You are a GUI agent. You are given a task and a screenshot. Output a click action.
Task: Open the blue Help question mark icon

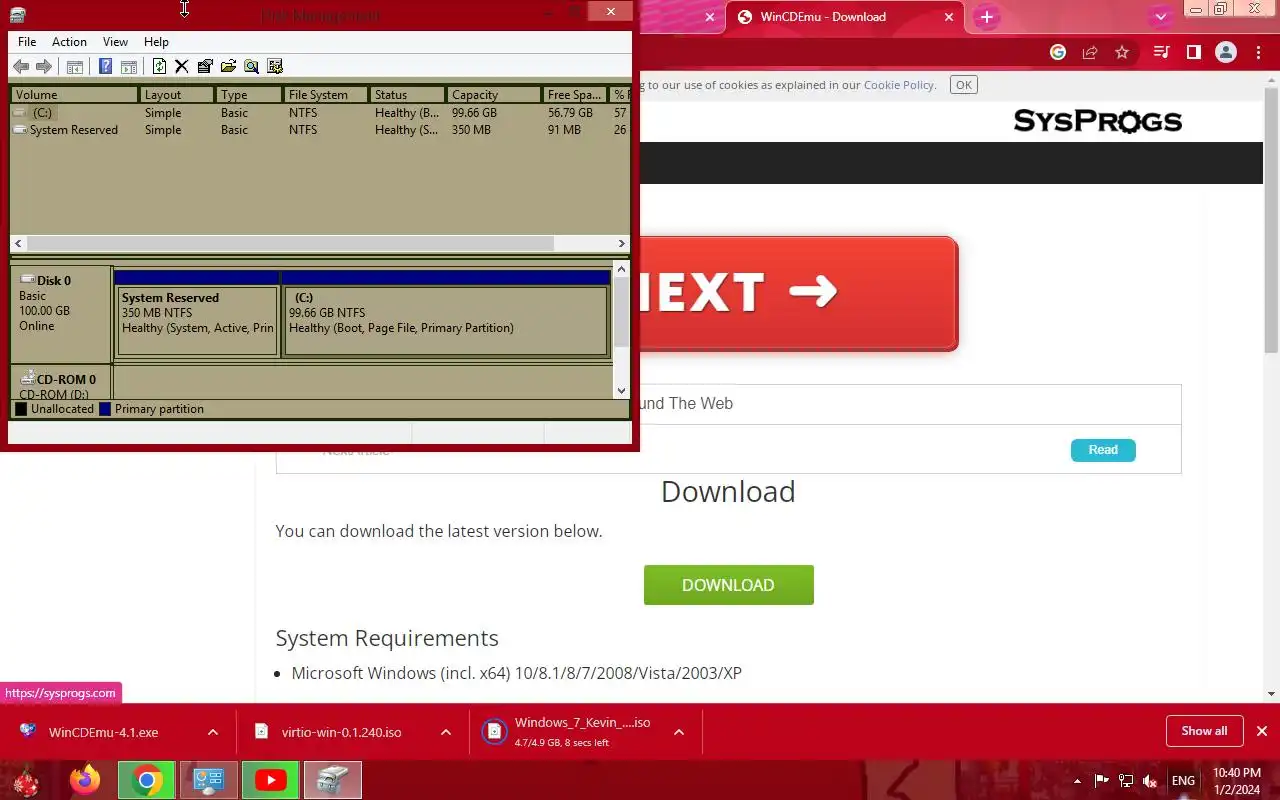105,66
